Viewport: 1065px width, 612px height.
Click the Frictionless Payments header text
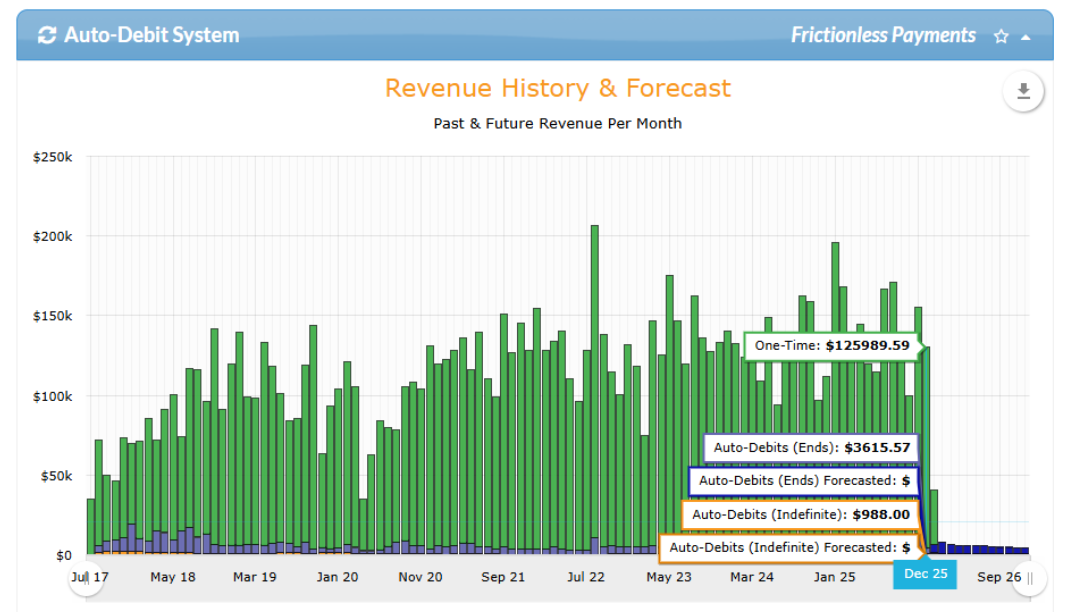[x=883, y=35]
